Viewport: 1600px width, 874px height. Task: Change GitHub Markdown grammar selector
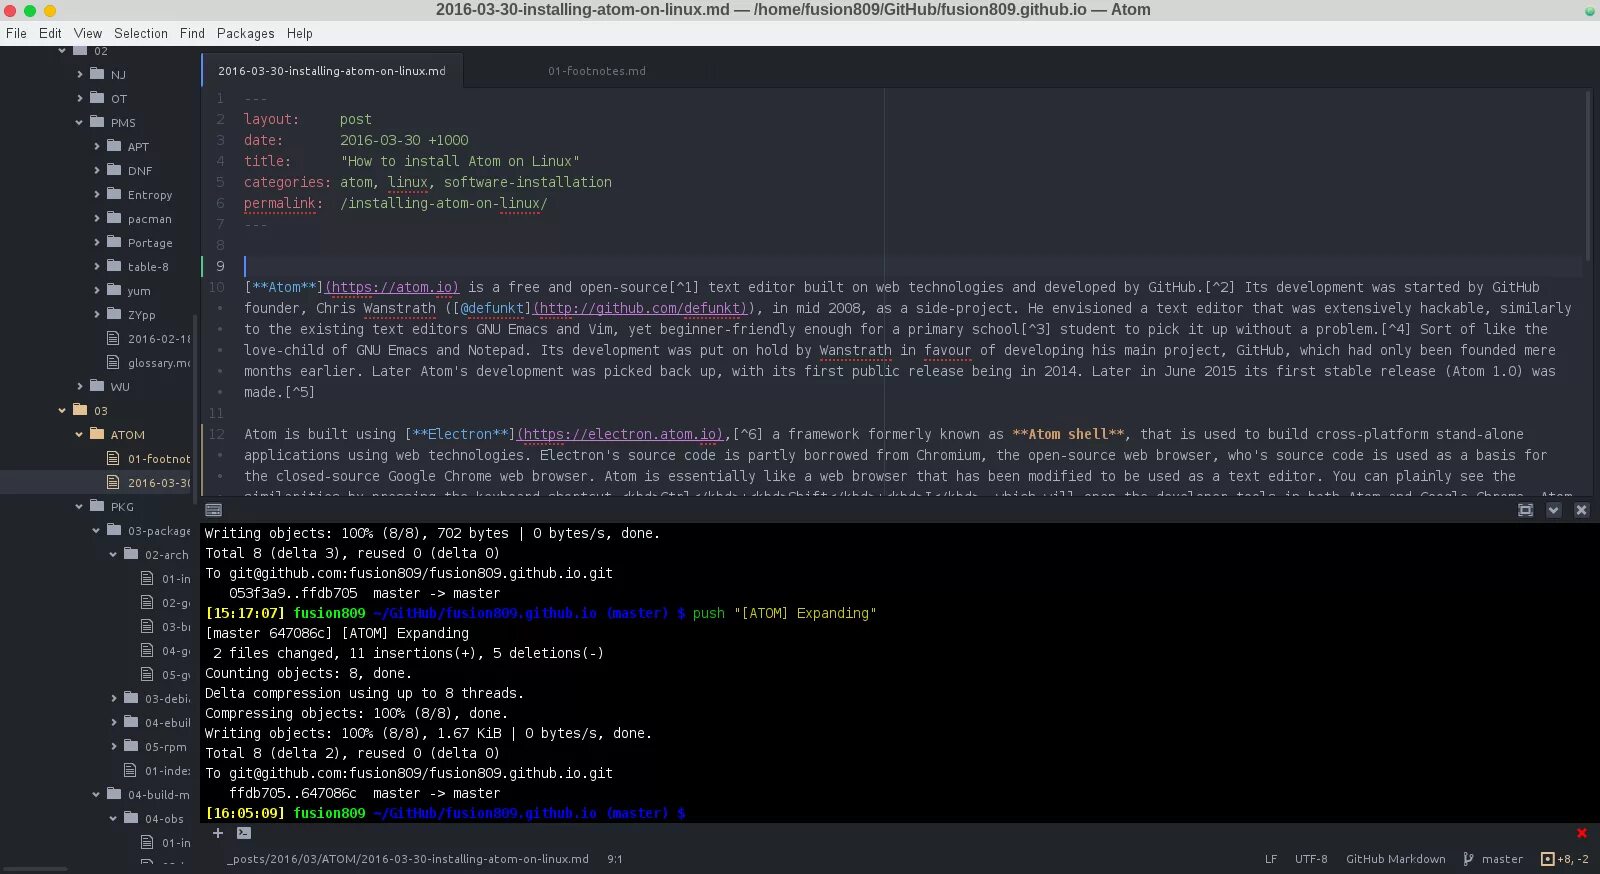coord(1395,859)
